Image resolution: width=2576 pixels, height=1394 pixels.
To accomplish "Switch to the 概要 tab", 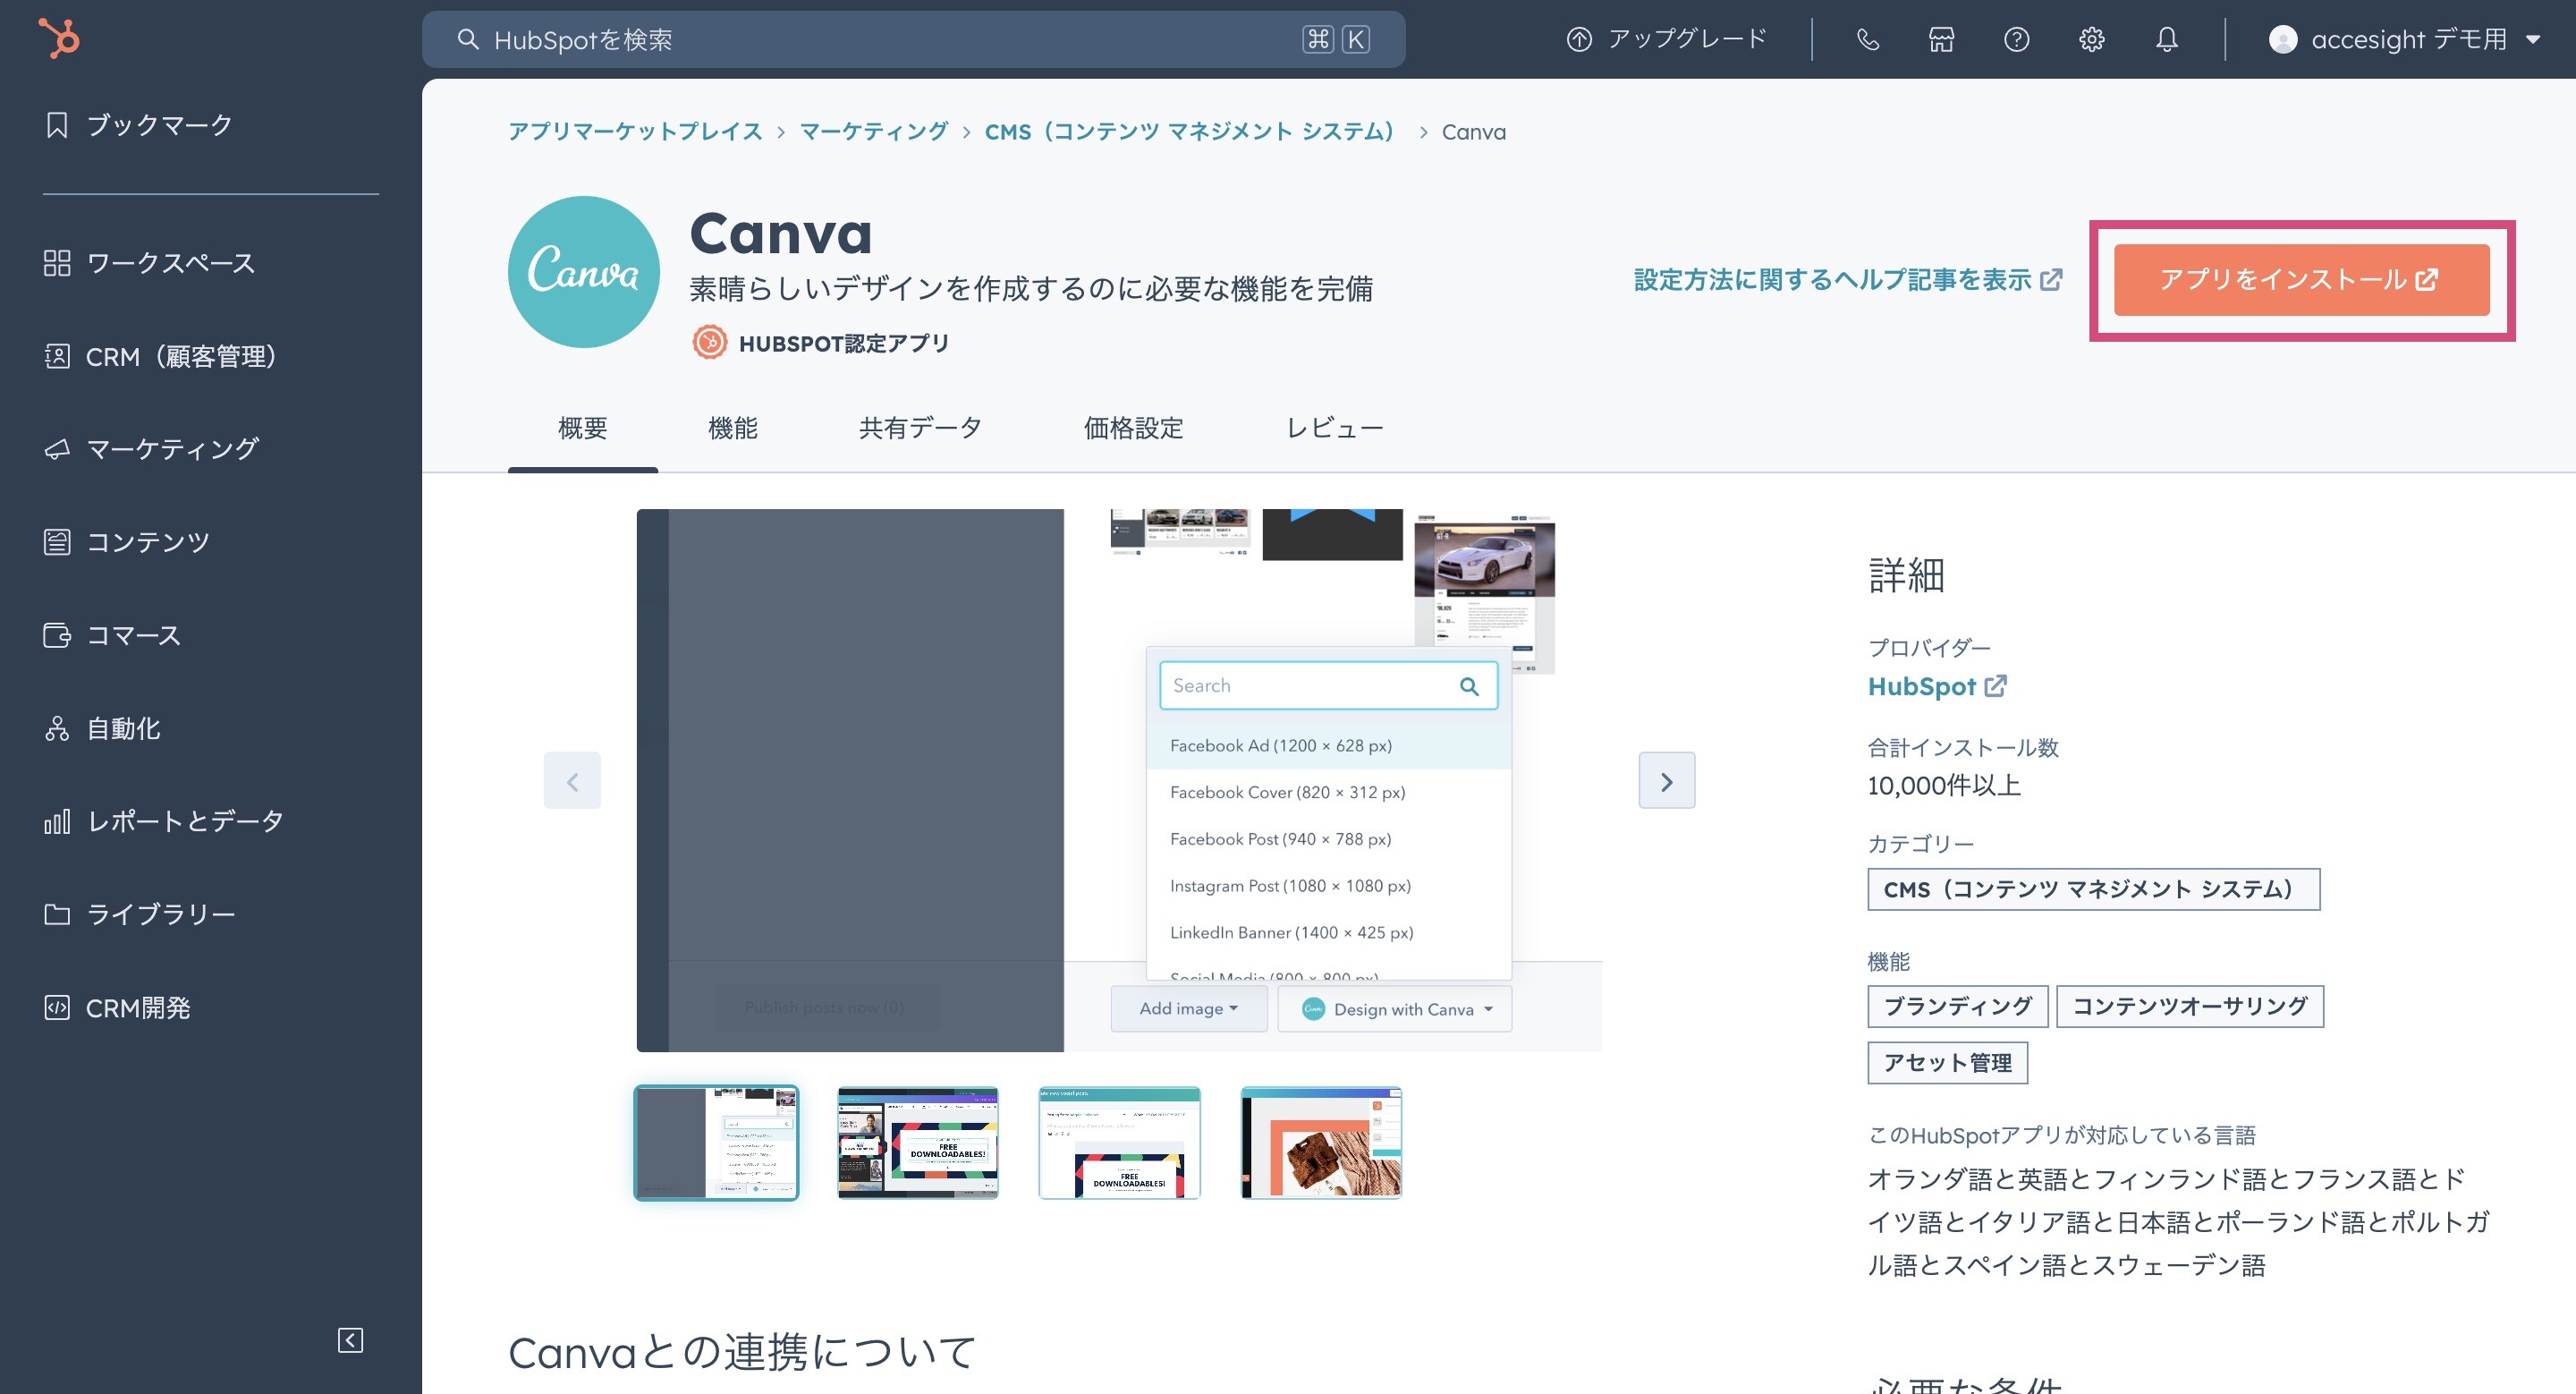I will pos(582,429).
